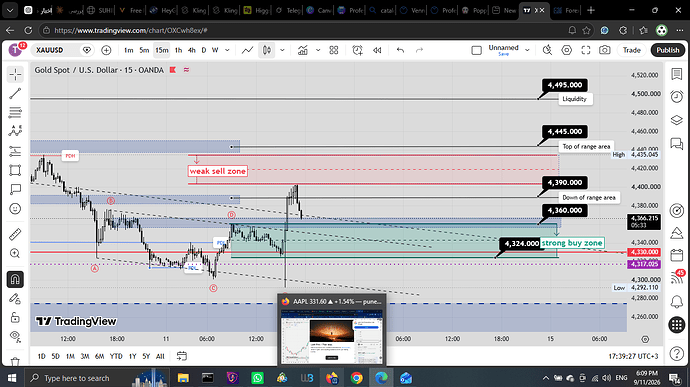Toggle stay in drawing mode
This screenshot has height=387, width=690.
[x=15, y=299]
